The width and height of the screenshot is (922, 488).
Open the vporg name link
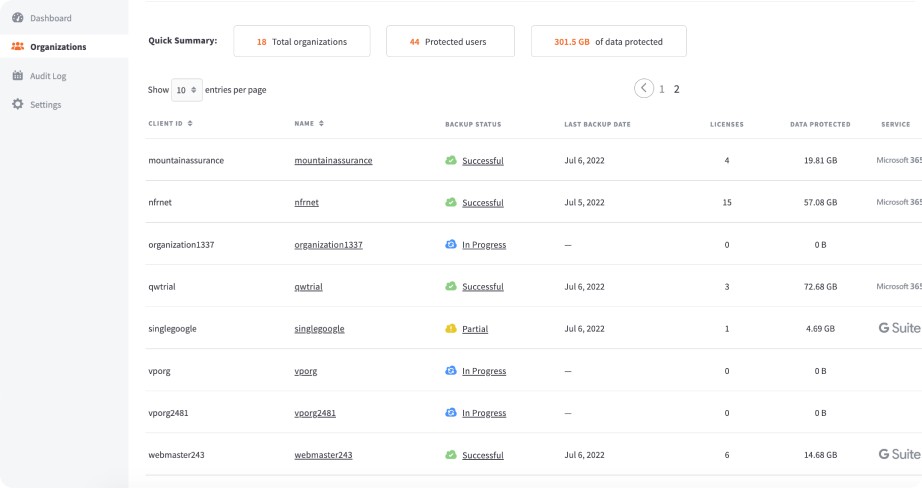point(306,371)
